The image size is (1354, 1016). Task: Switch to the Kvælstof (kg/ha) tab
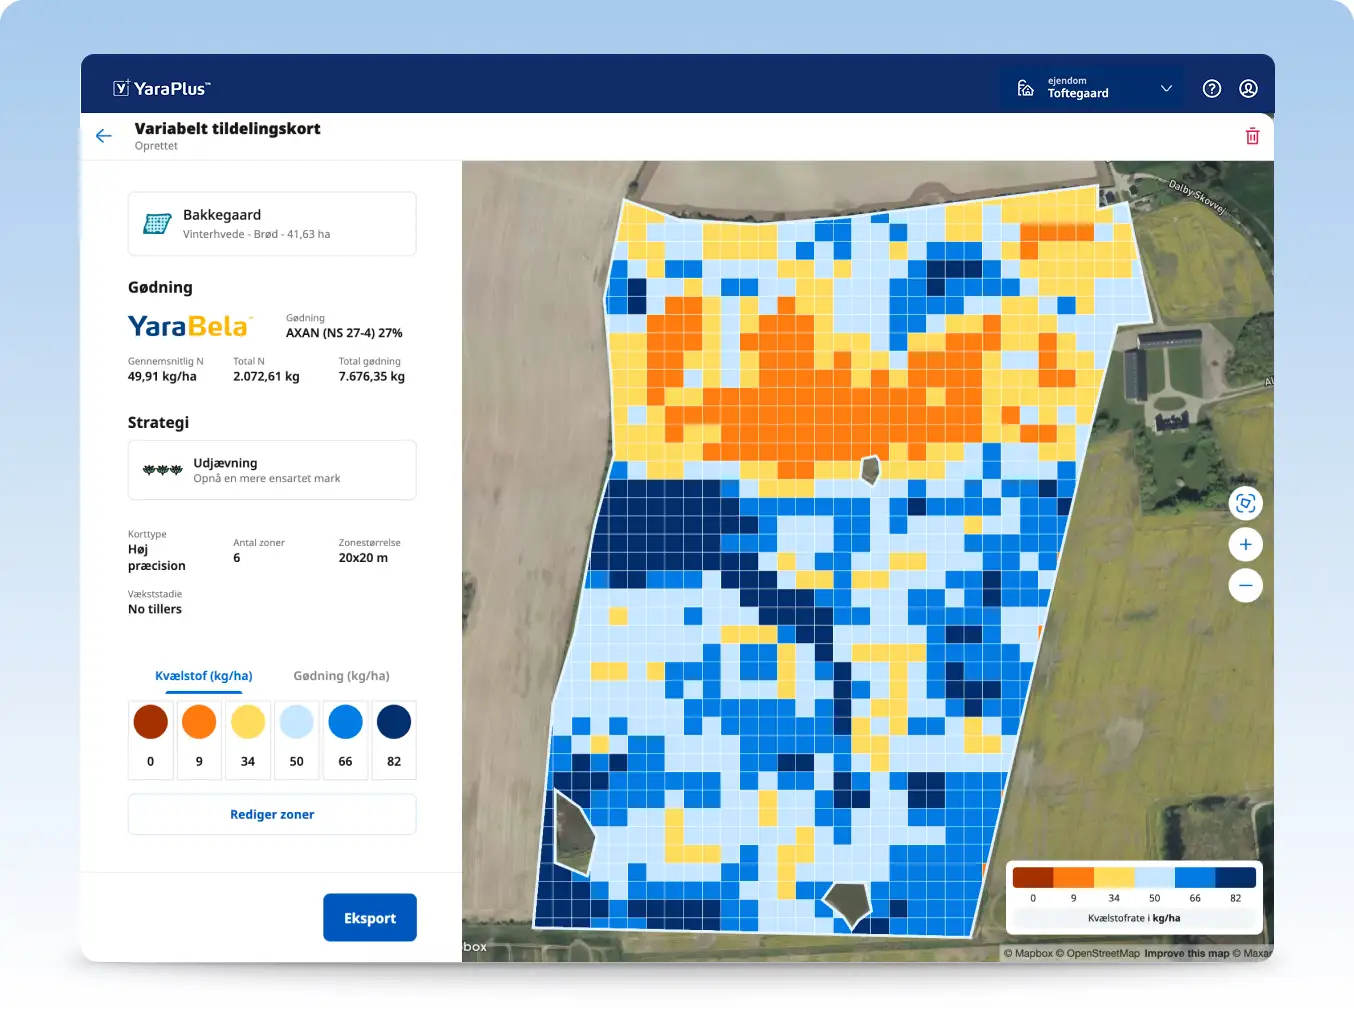click(204, 676)
